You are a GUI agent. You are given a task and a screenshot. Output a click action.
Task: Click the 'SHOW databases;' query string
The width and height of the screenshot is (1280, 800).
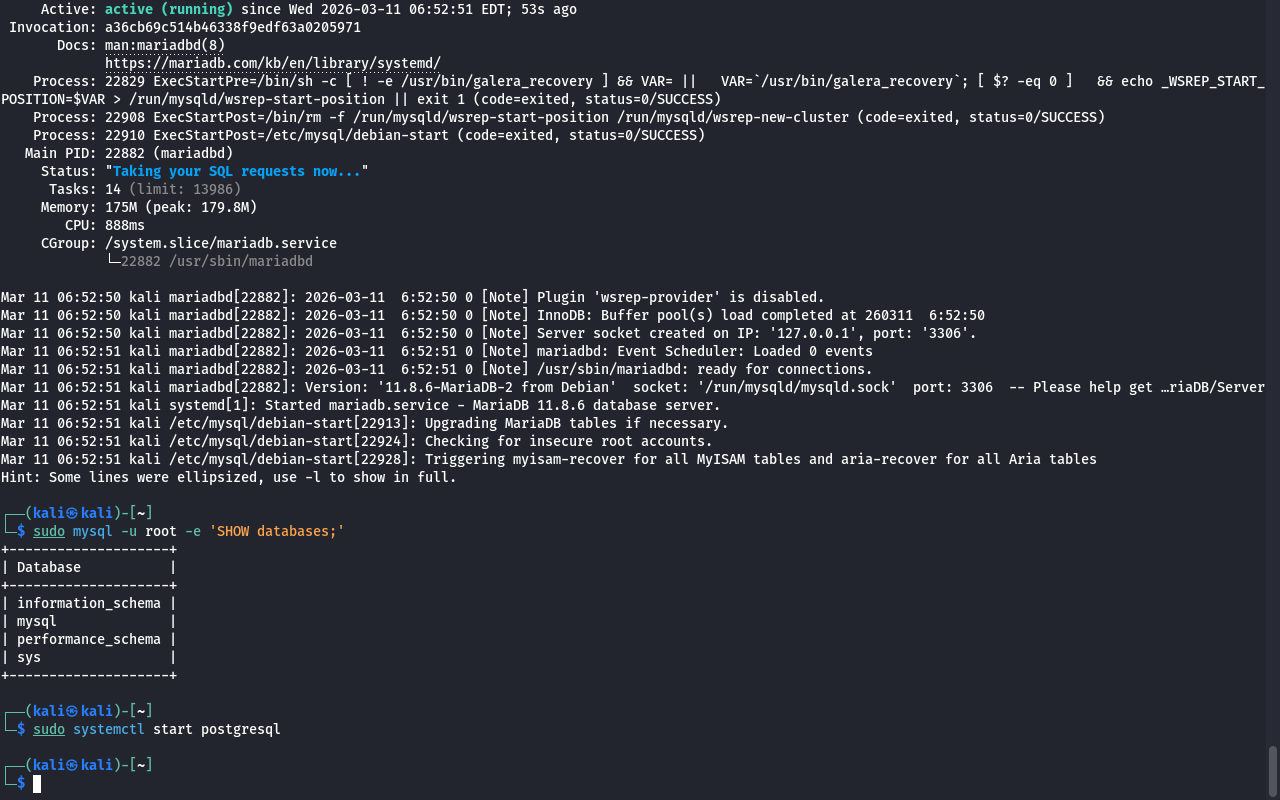276,531
